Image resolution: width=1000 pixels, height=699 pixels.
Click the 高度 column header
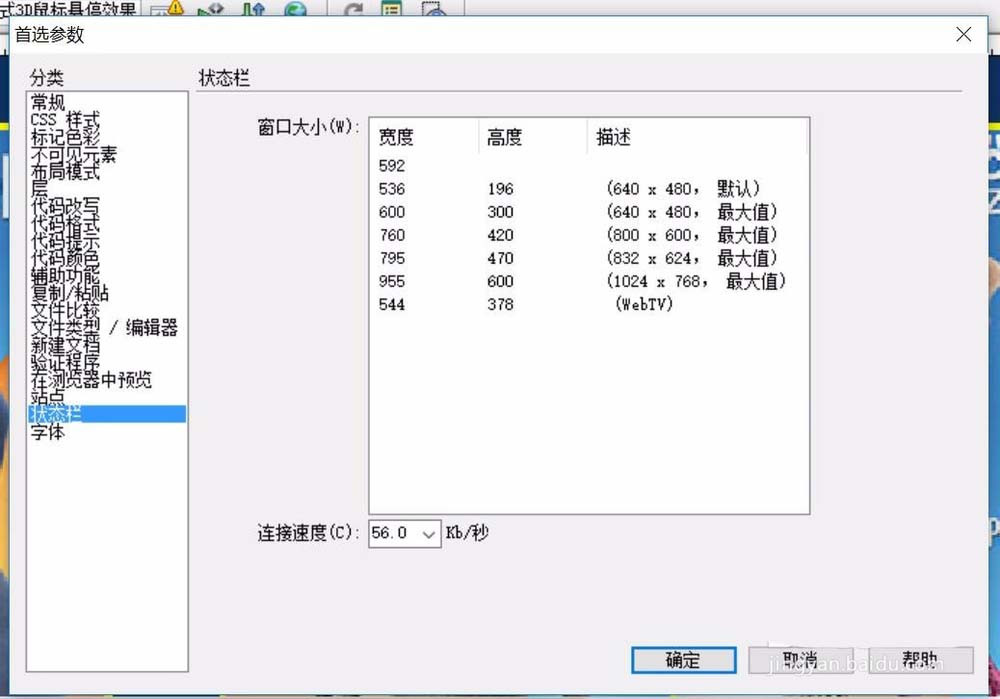[x=533, y=136]
